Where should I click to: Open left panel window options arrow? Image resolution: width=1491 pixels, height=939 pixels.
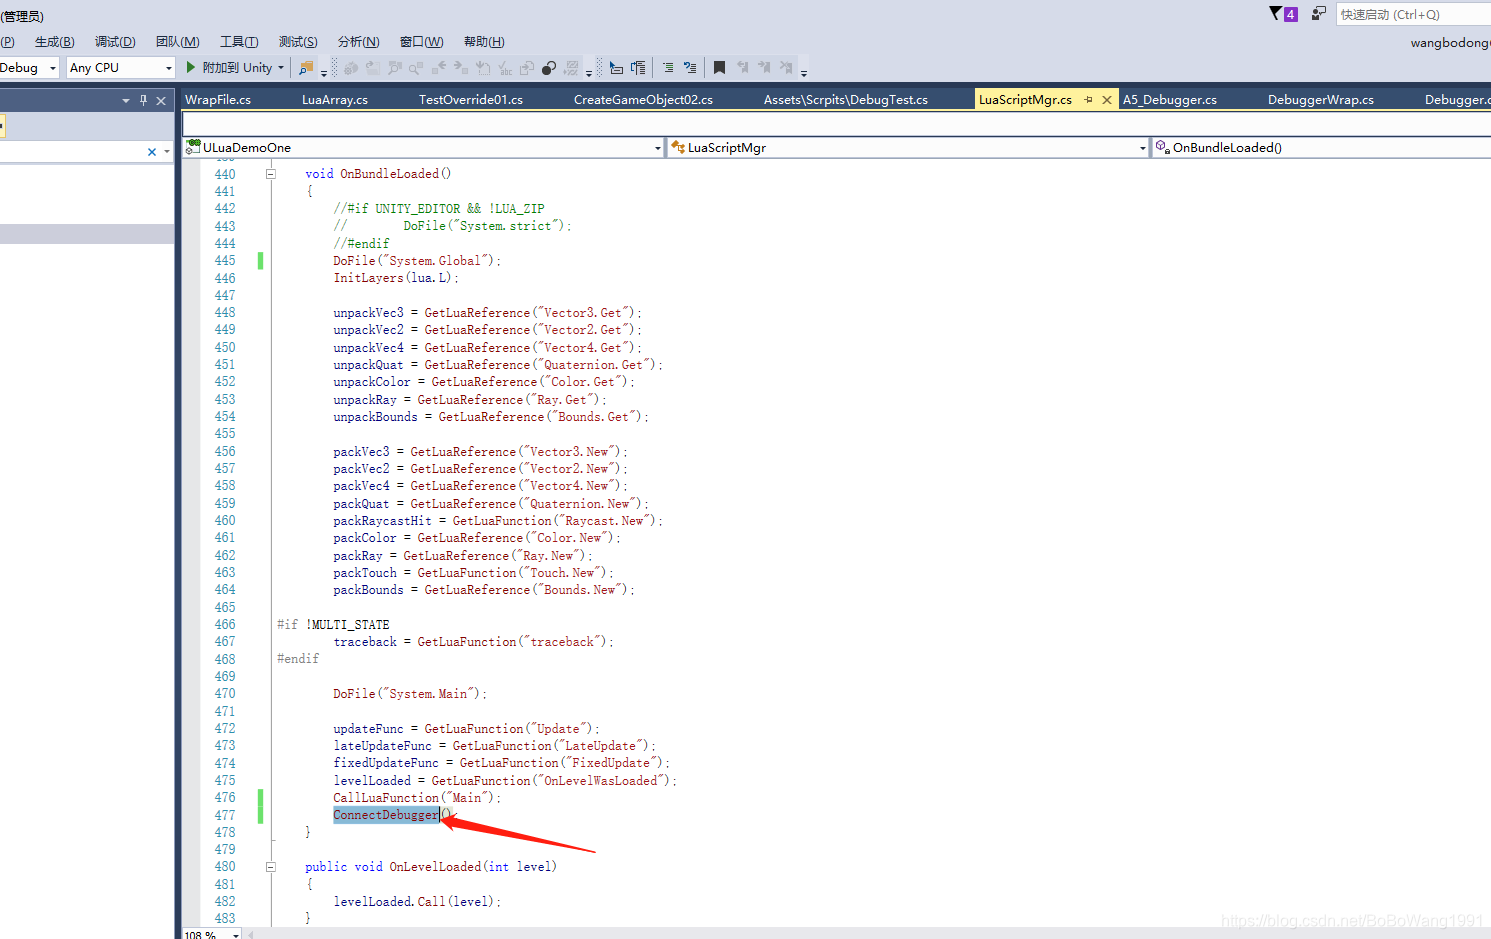tap(126, 100)
